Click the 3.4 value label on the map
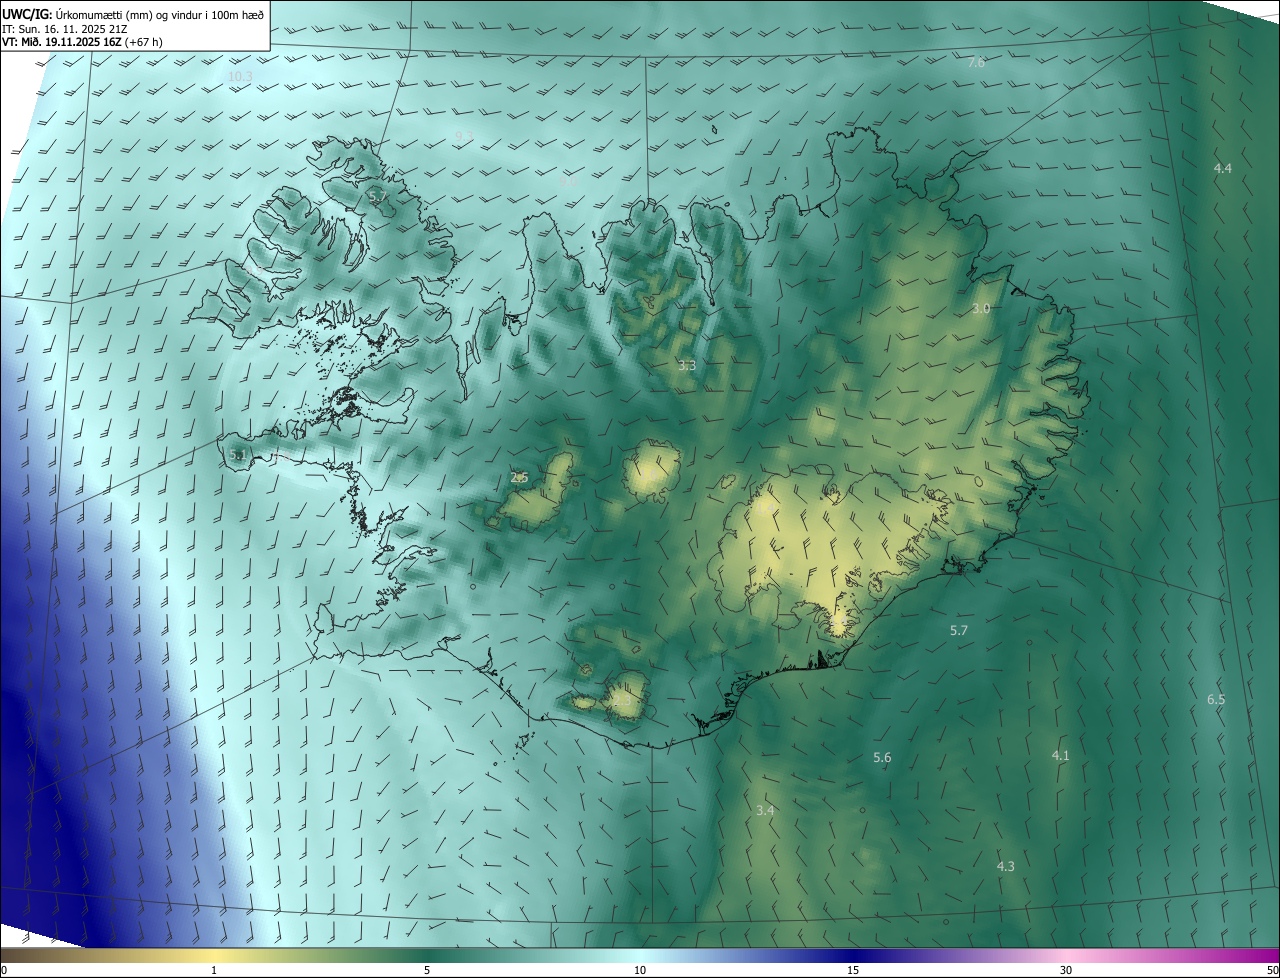 click(765, 810)
